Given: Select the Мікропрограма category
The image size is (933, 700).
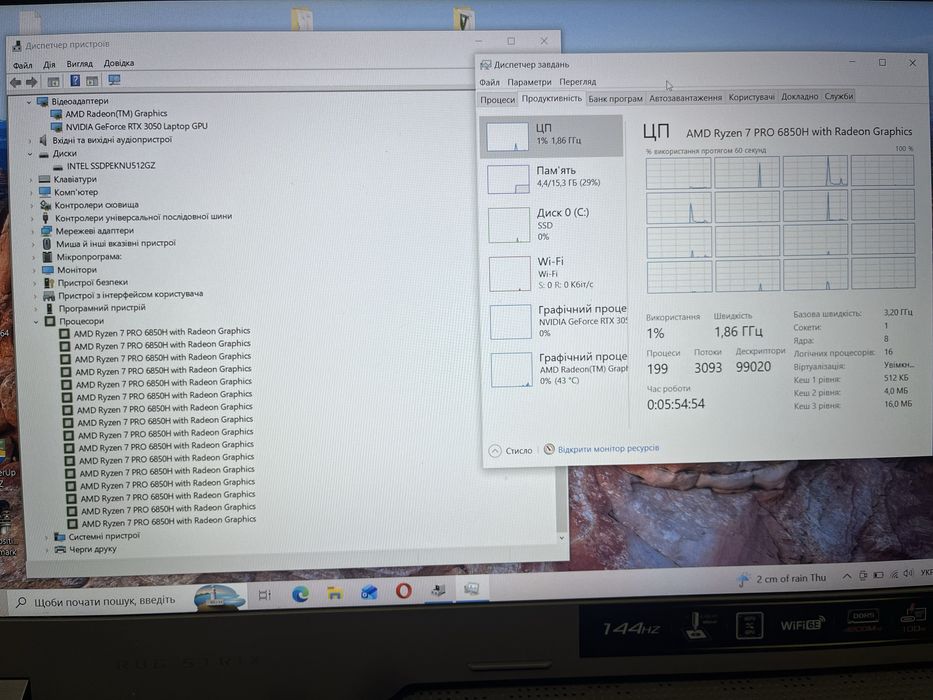Looking at the screenshot, I should coord(89,257).
